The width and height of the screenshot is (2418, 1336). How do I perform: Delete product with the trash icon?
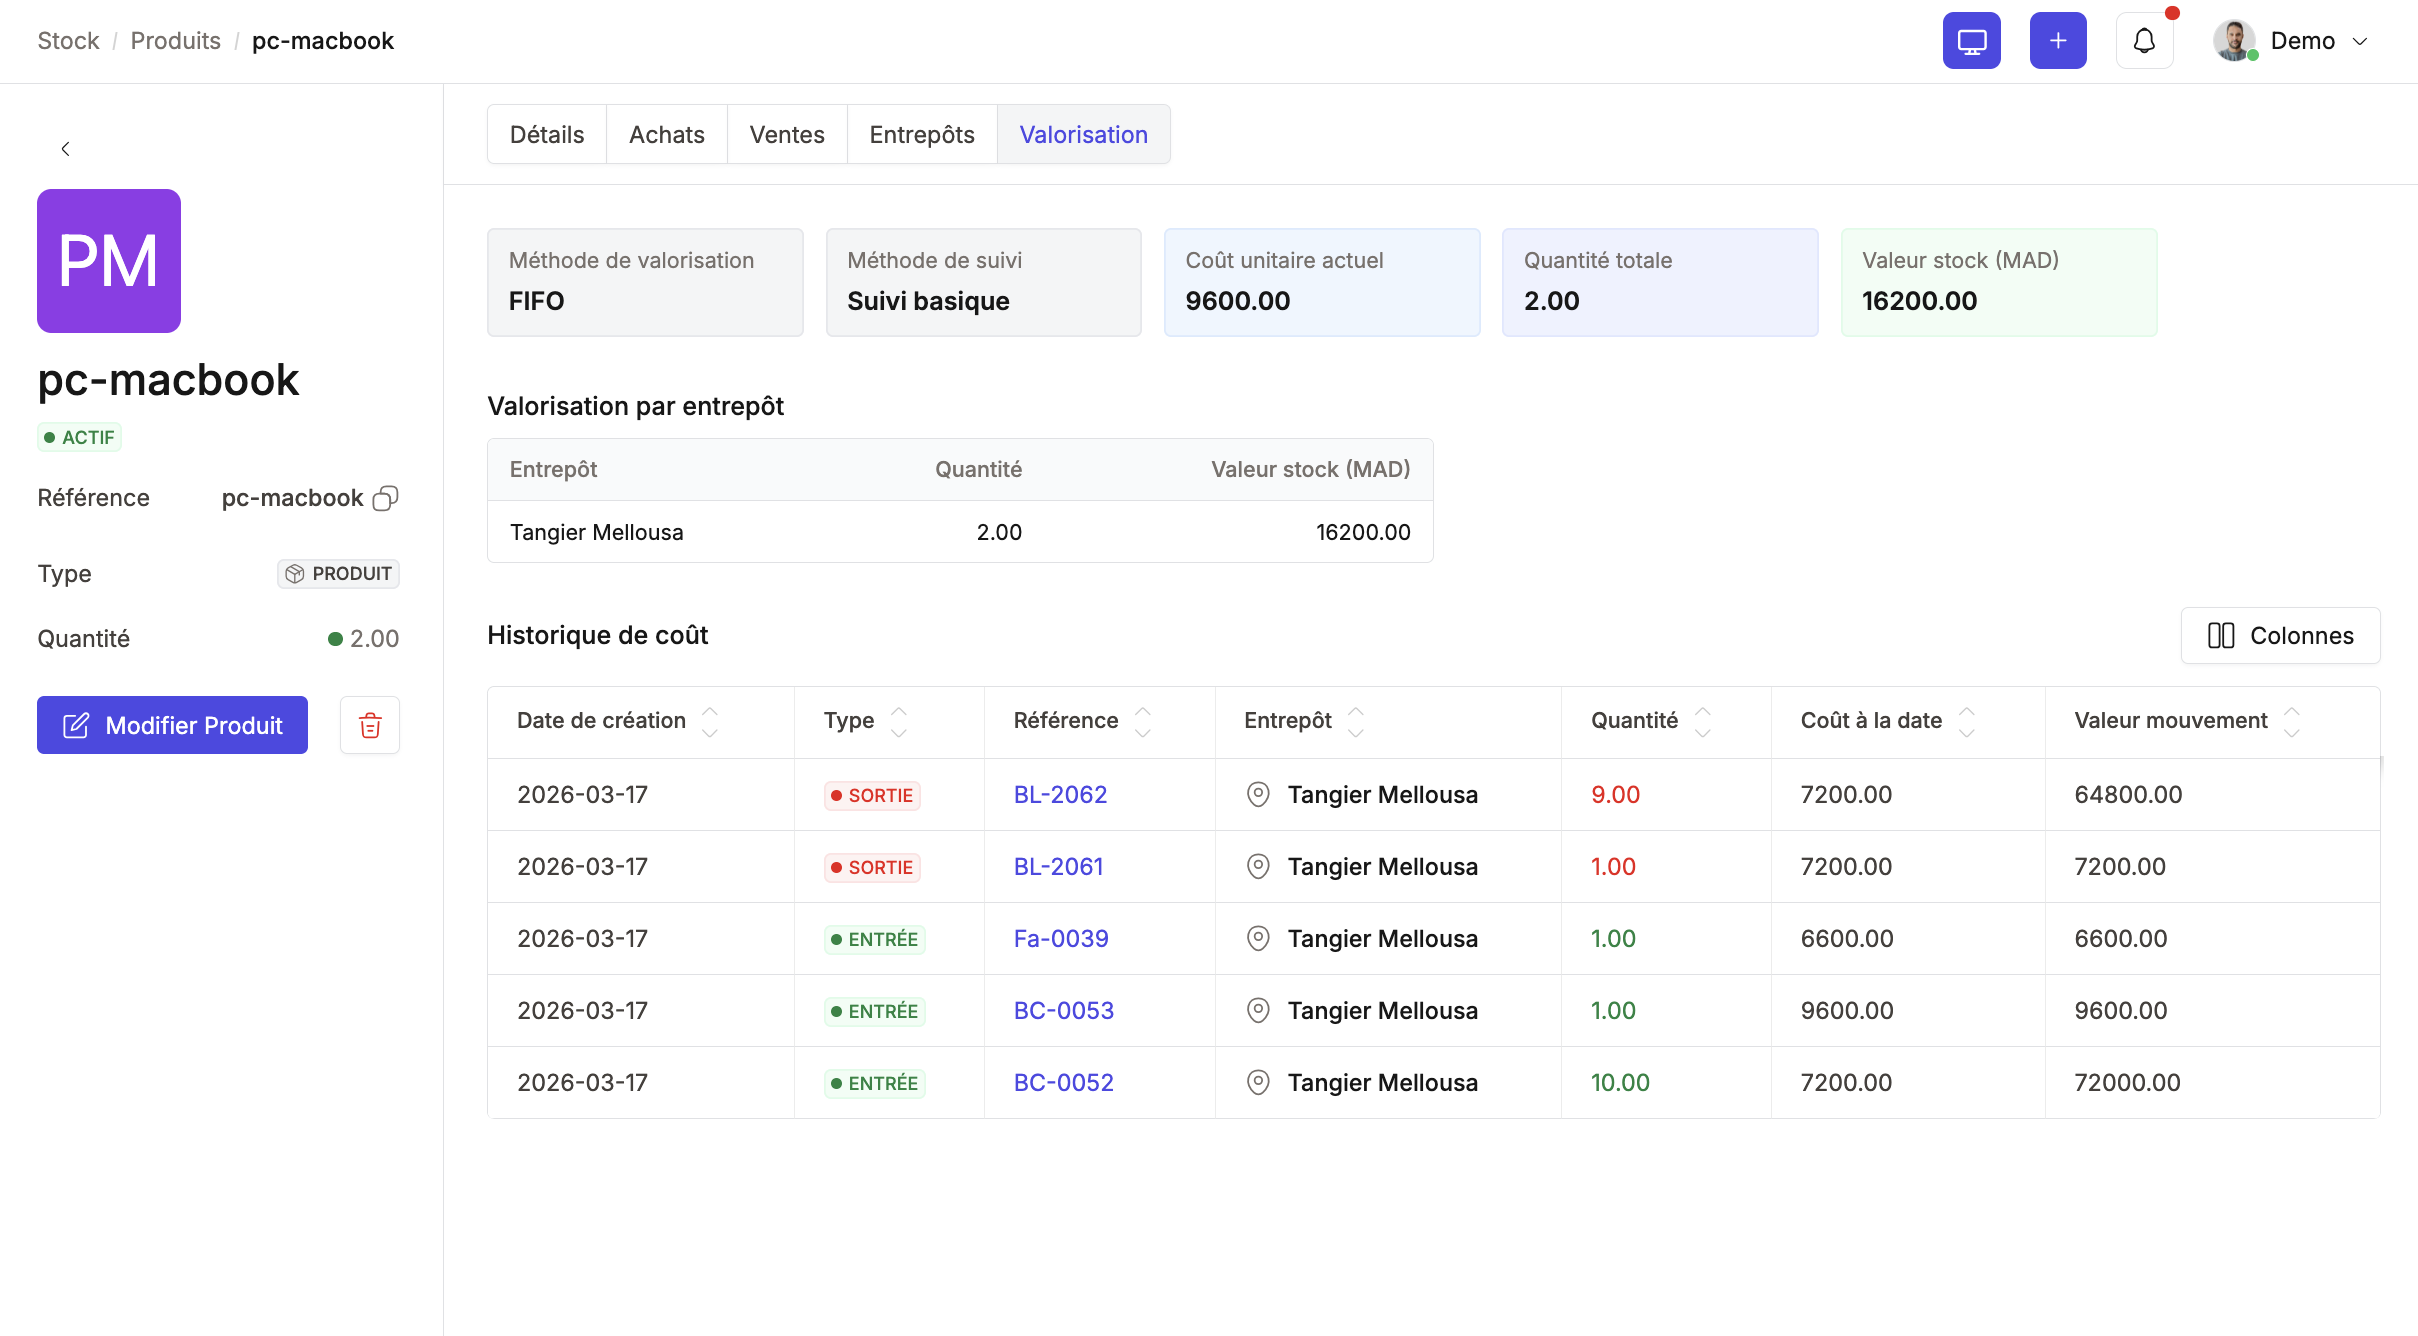pyautogui.click(x=370, y=725)
